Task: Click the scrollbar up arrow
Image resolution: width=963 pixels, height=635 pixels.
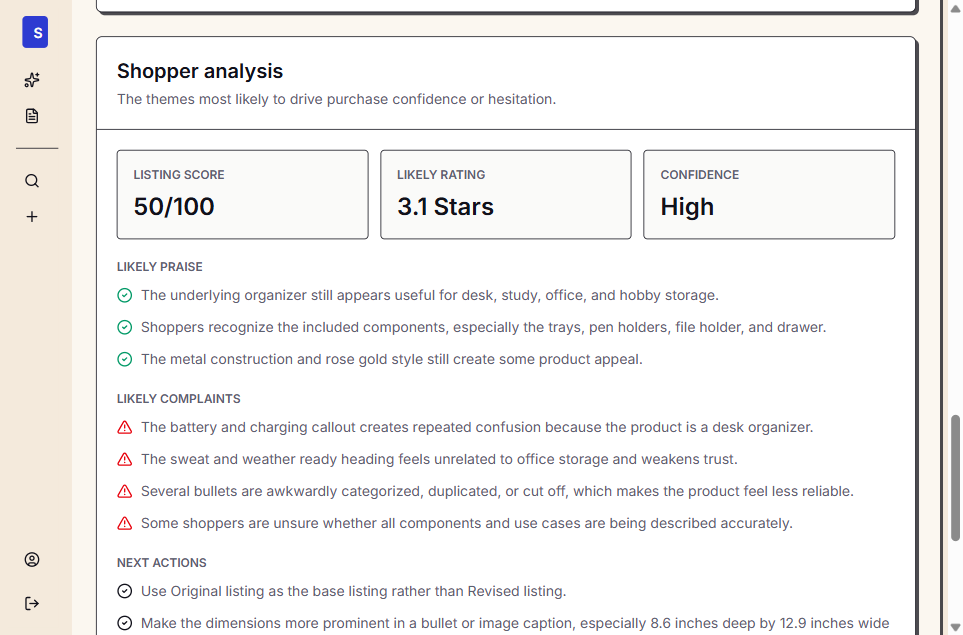Action: point(955,8)
